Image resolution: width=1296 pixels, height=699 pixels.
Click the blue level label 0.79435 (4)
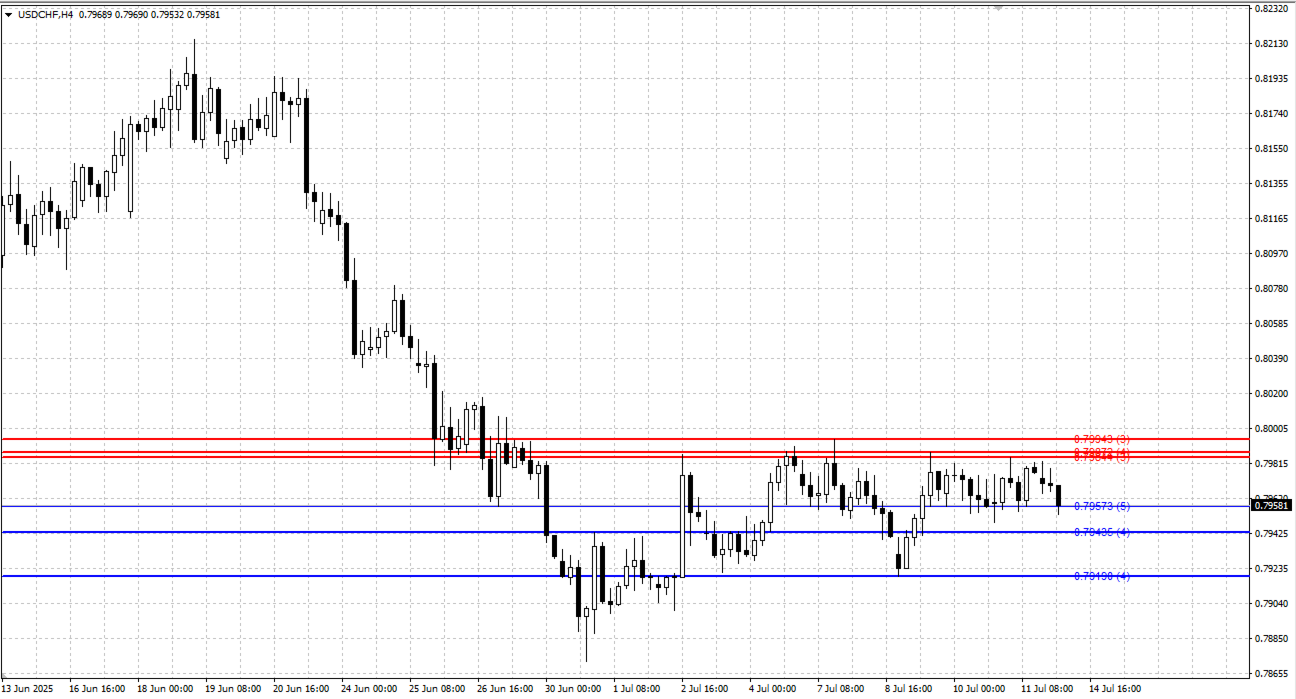[x=1101, y=532]
